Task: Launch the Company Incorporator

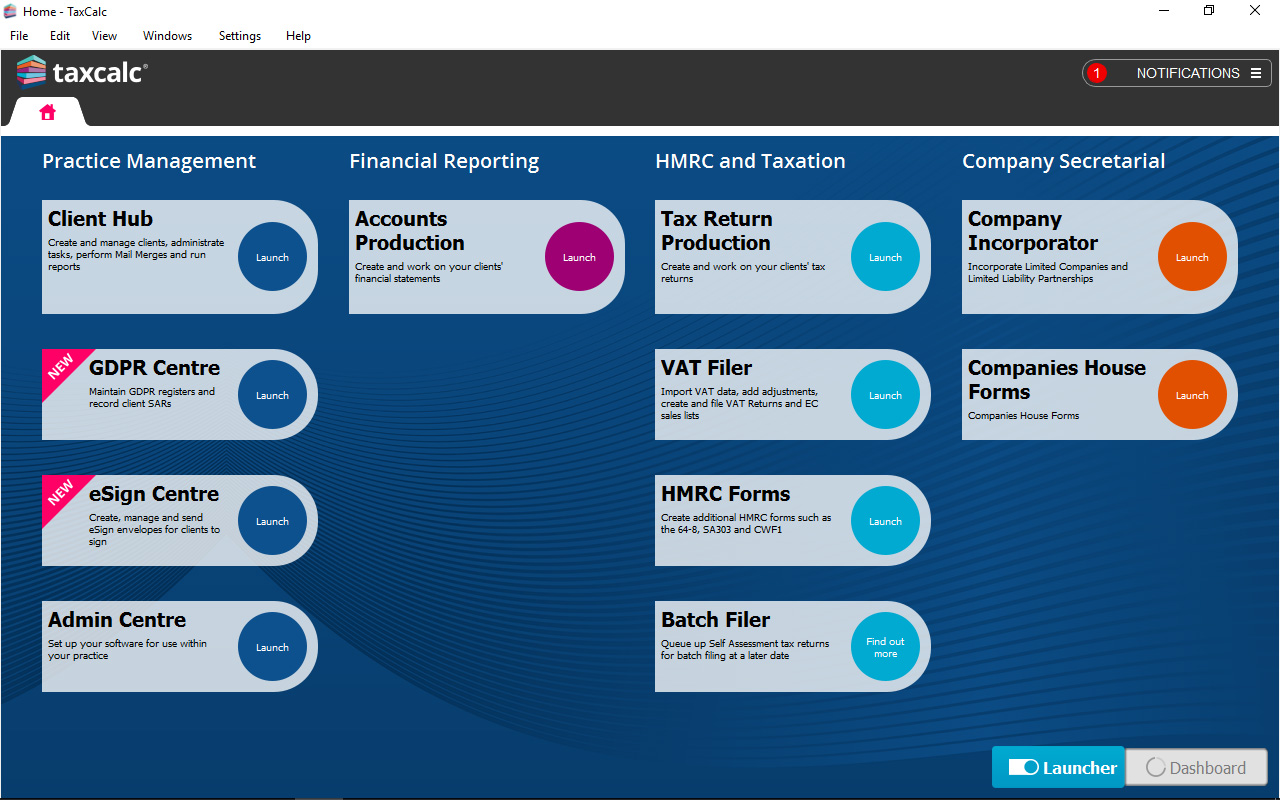Action: tap(1191, 257)
